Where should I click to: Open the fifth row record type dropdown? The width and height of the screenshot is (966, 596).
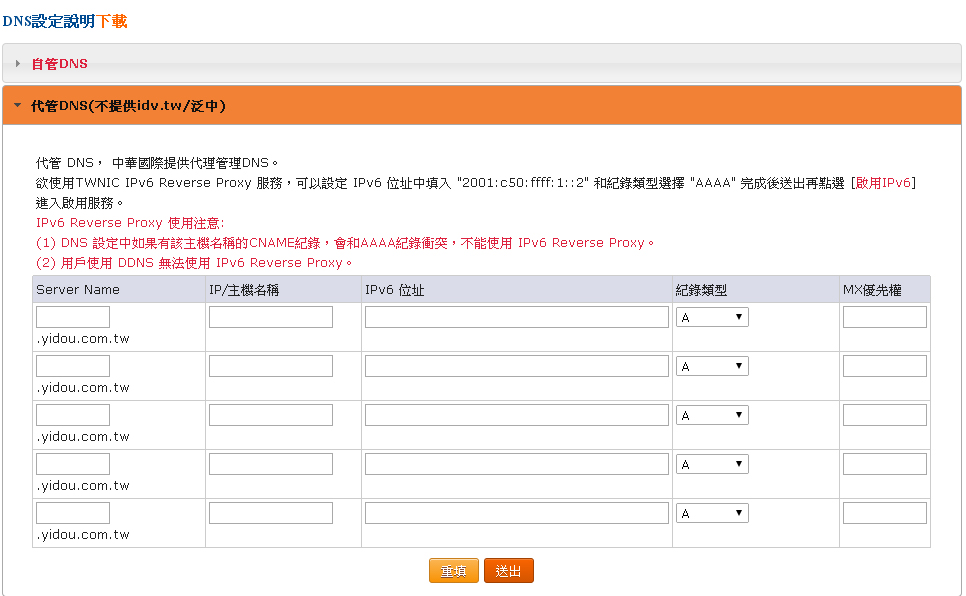click(712, 513)
